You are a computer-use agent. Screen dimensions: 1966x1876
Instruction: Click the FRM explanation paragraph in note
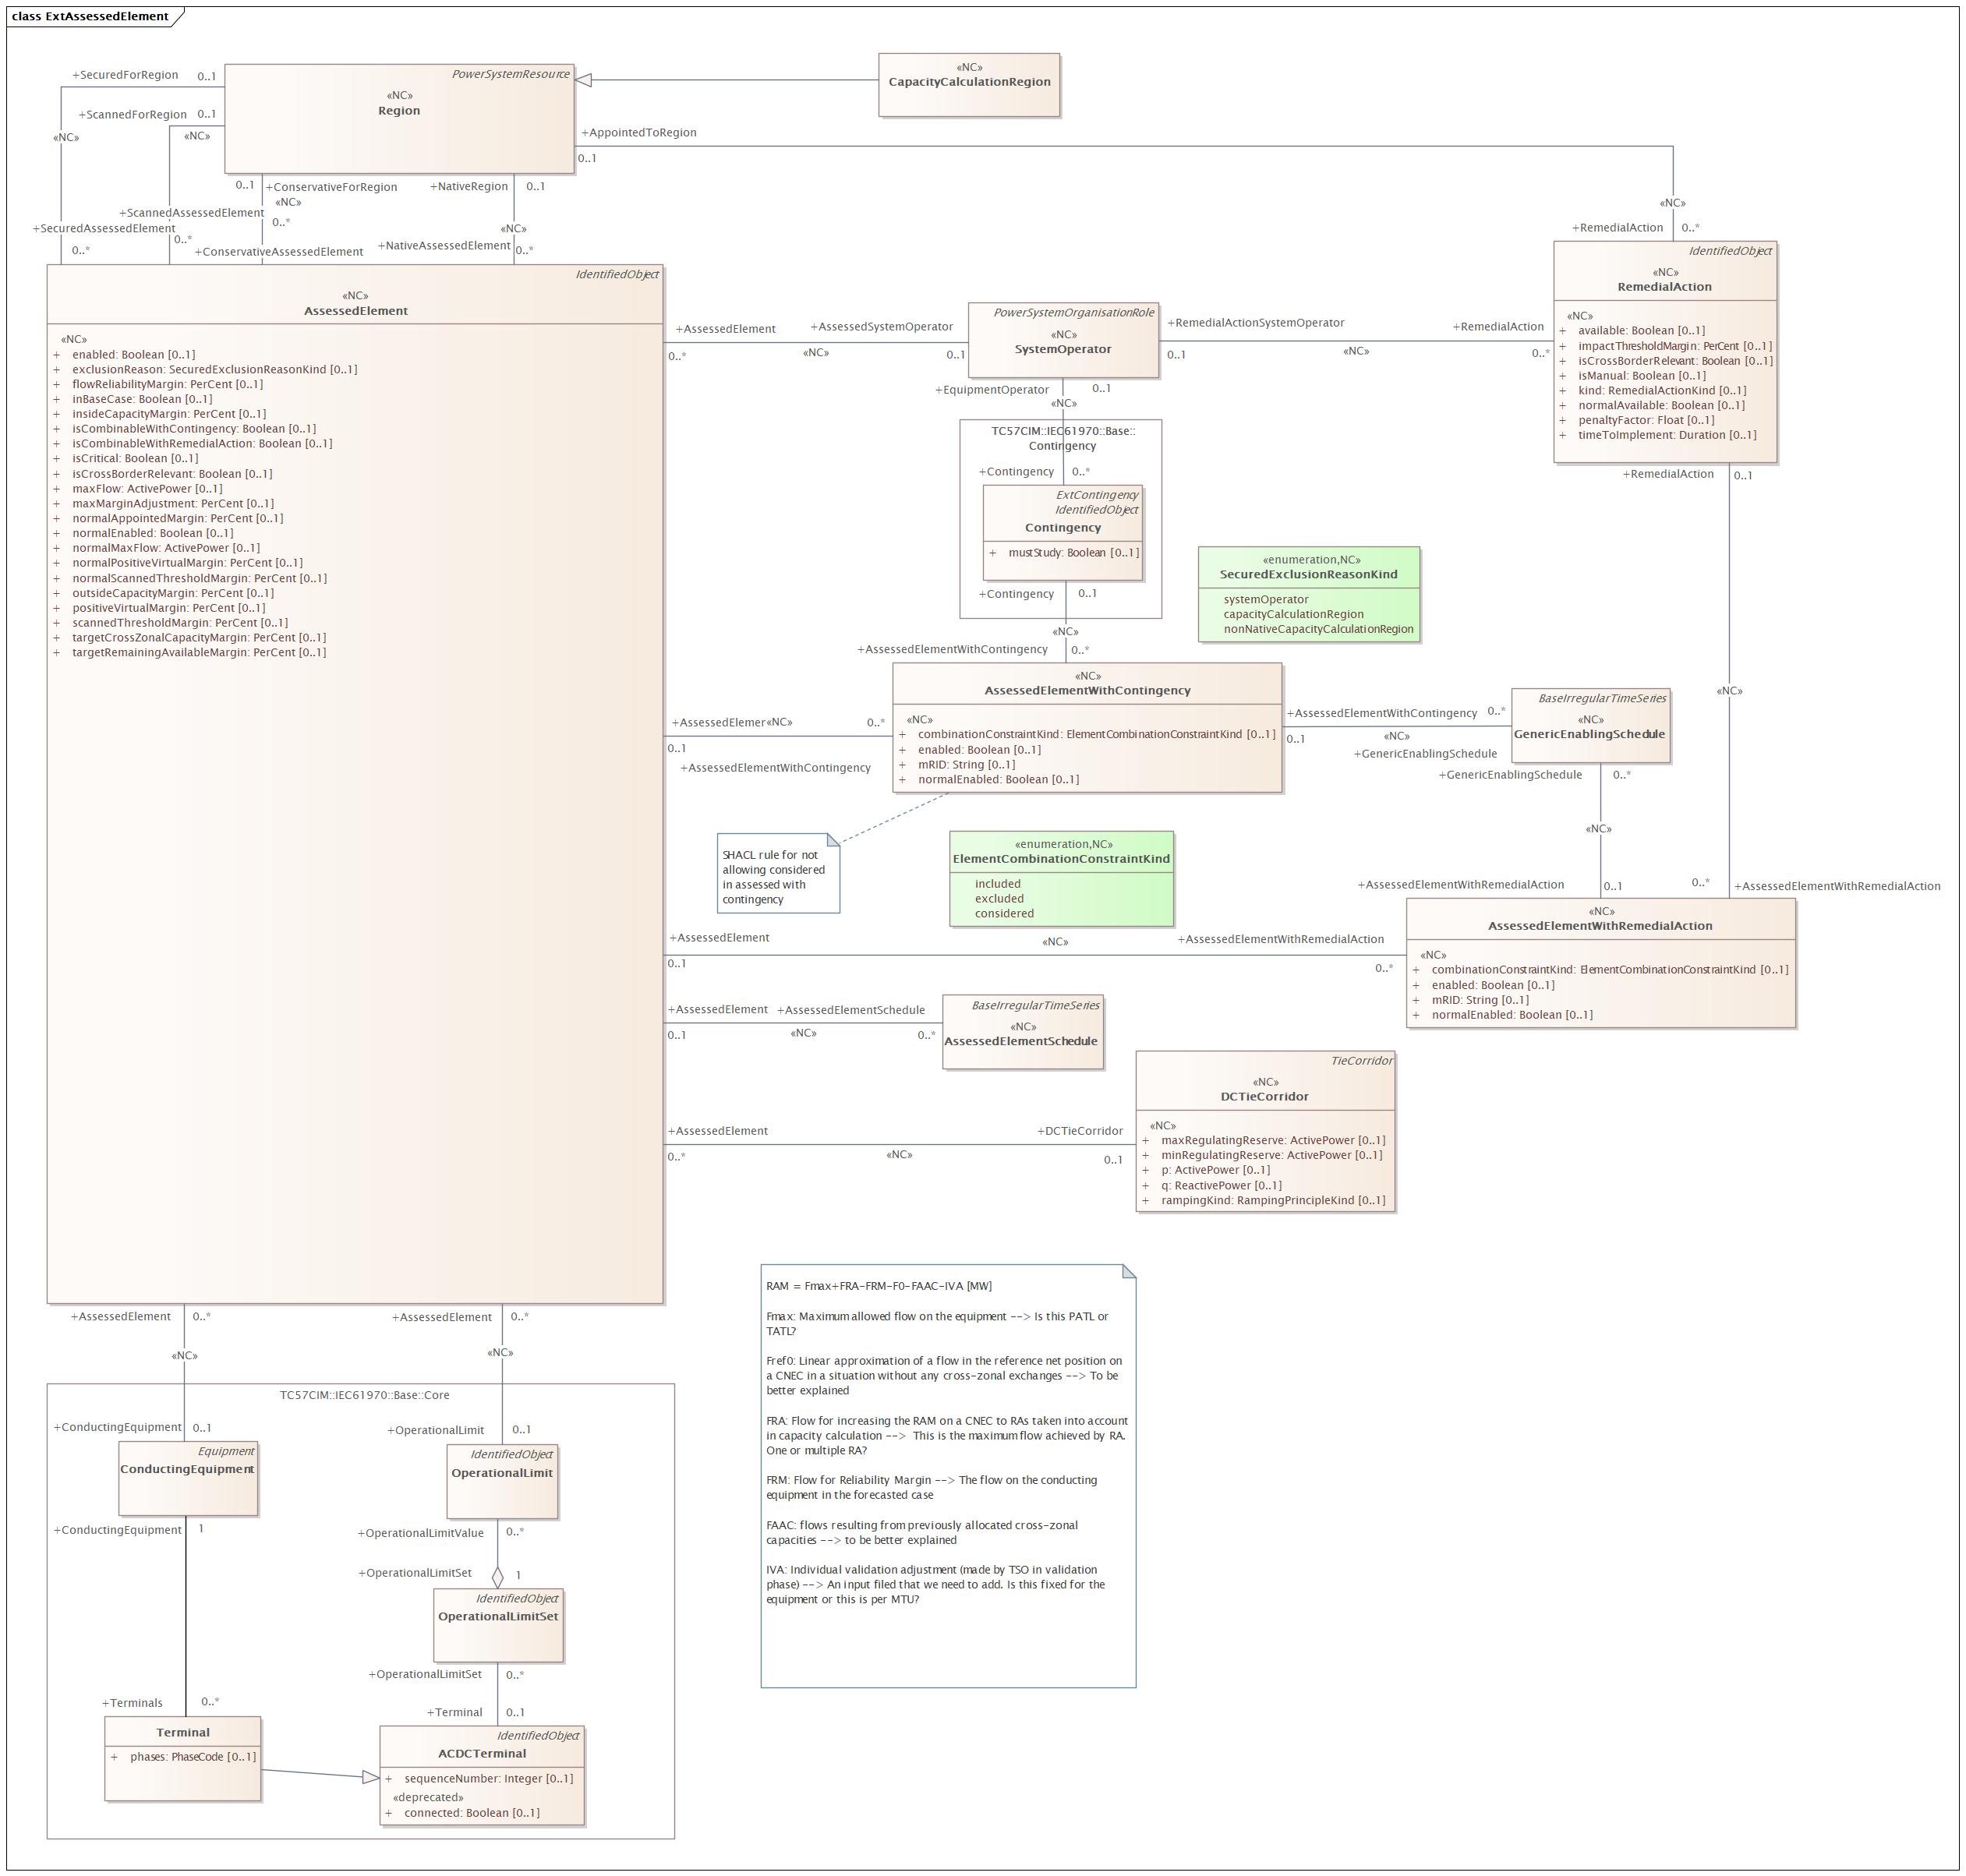coord(932,1488)
